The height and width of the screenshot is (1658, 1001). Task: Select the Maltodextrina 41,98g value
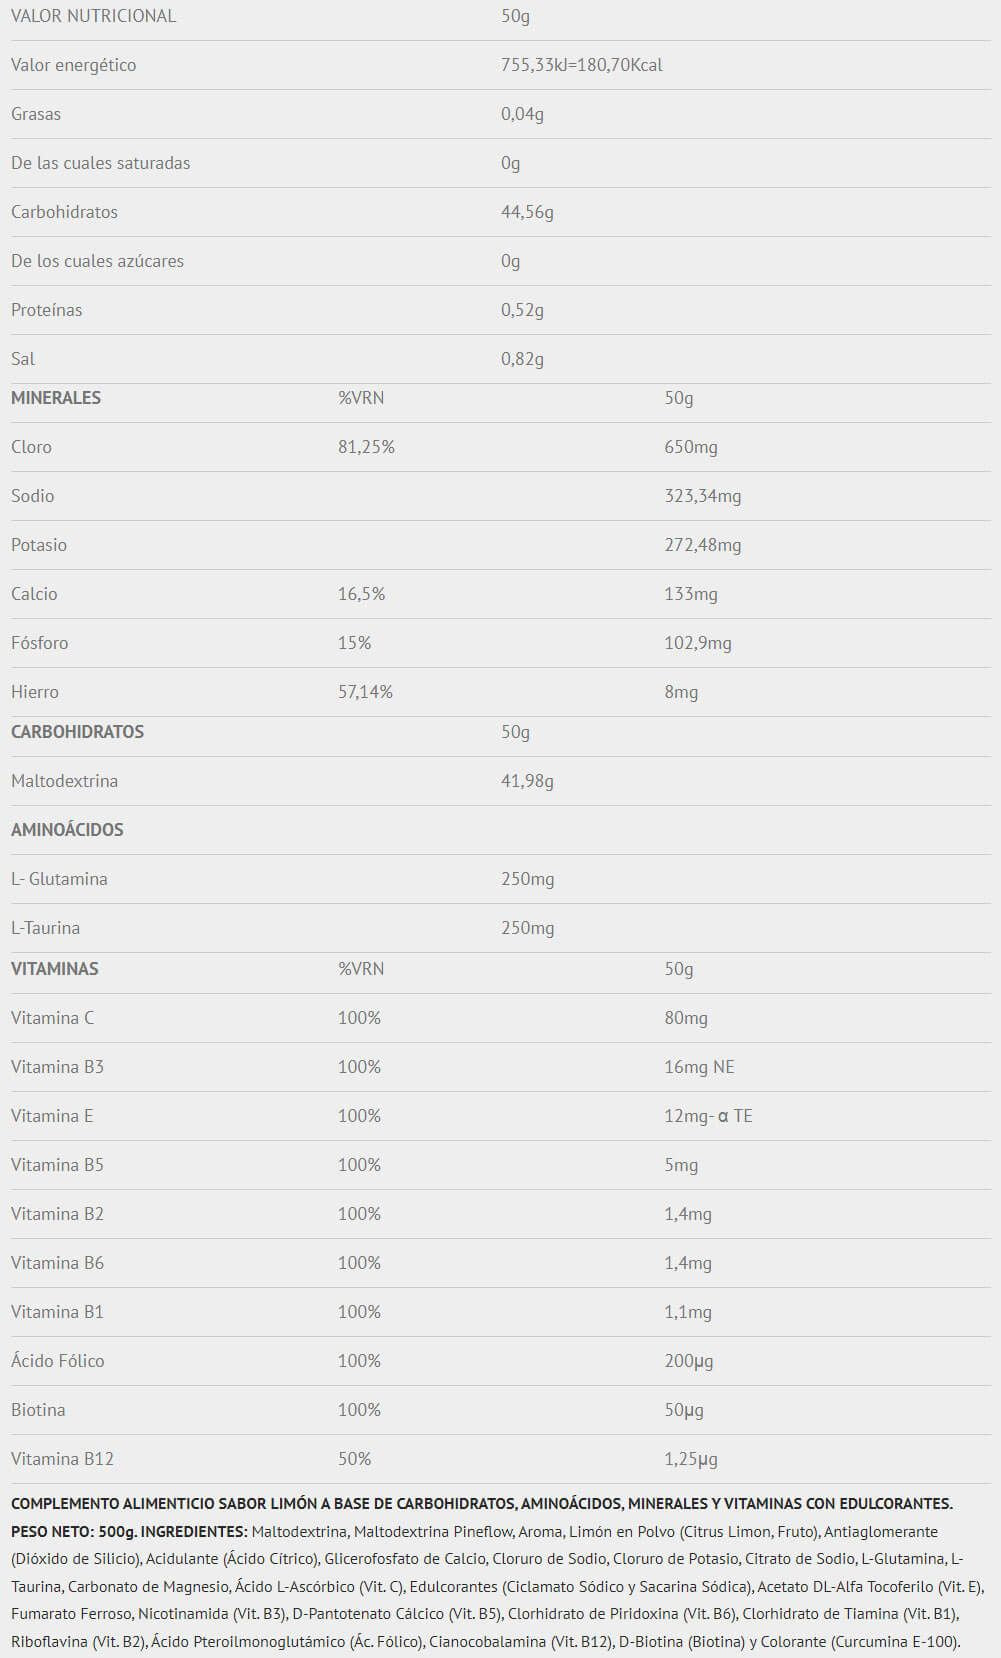click(527, 781)
